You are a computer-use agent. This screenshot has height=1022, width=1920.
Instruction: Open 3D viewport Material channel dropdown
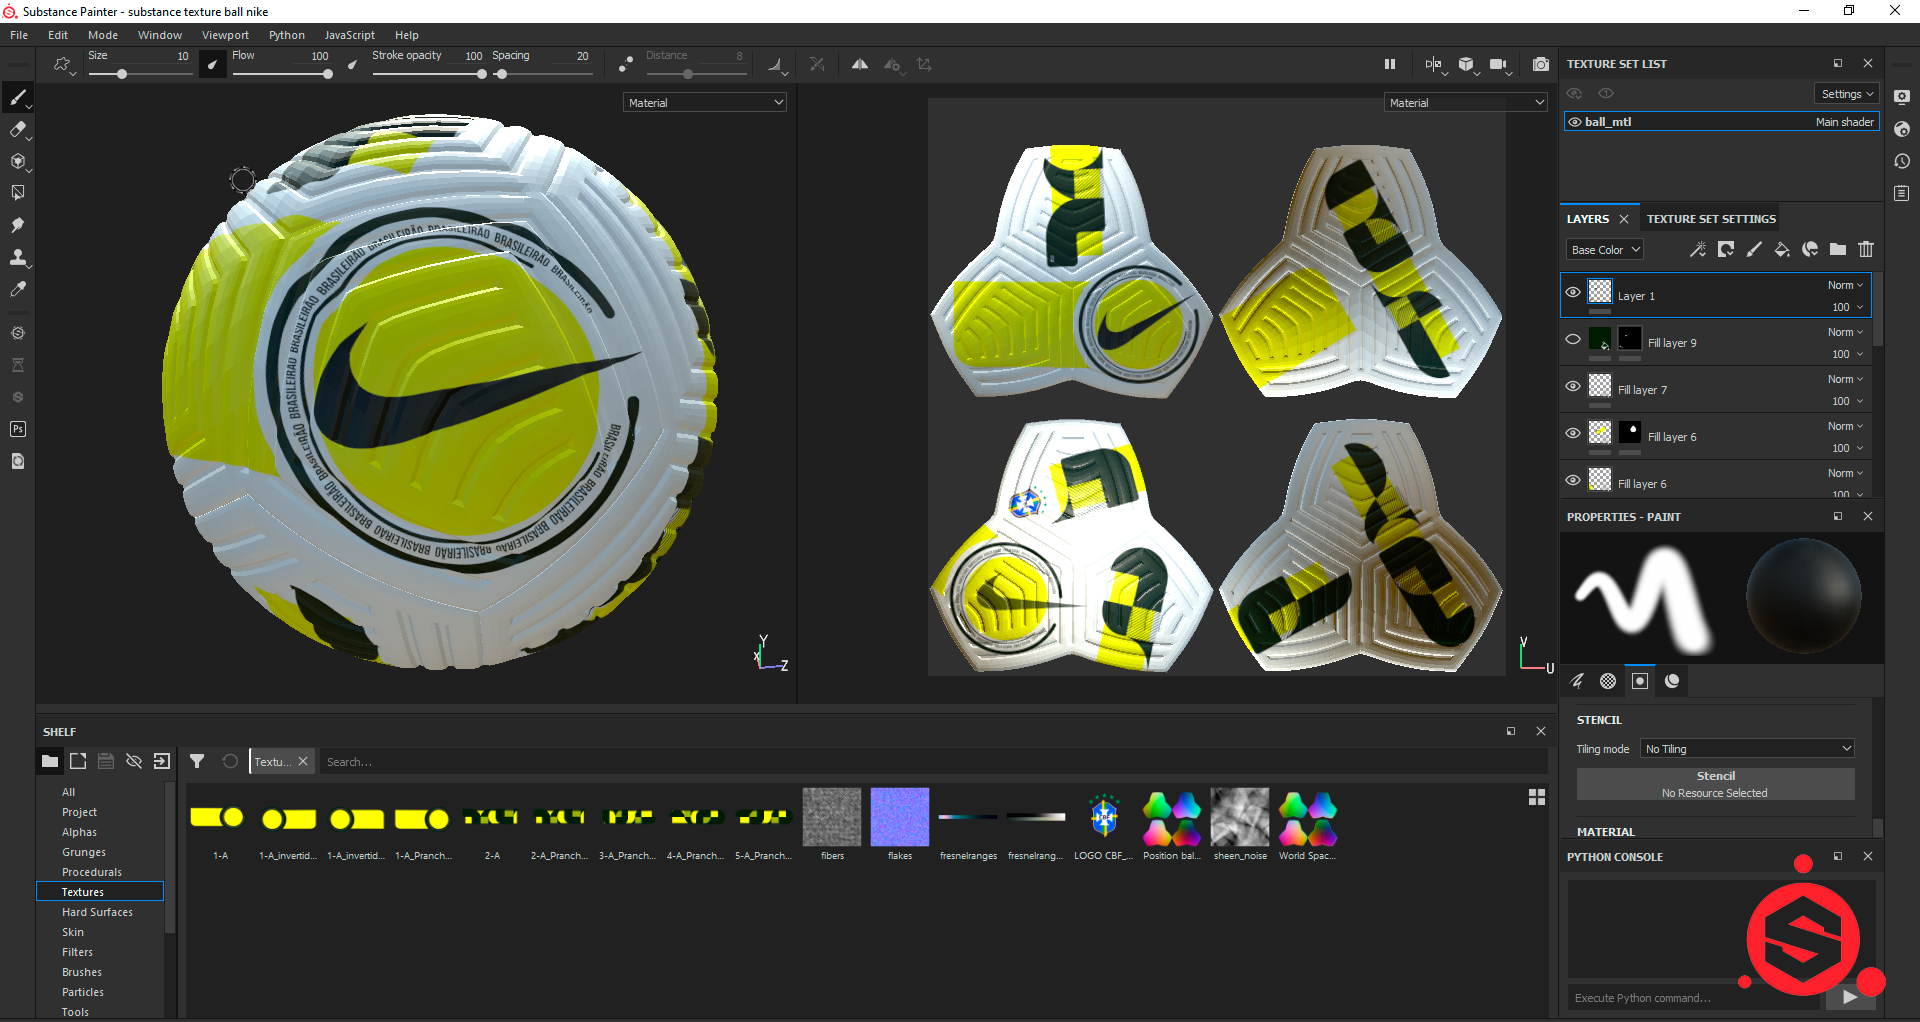point(706,102)
